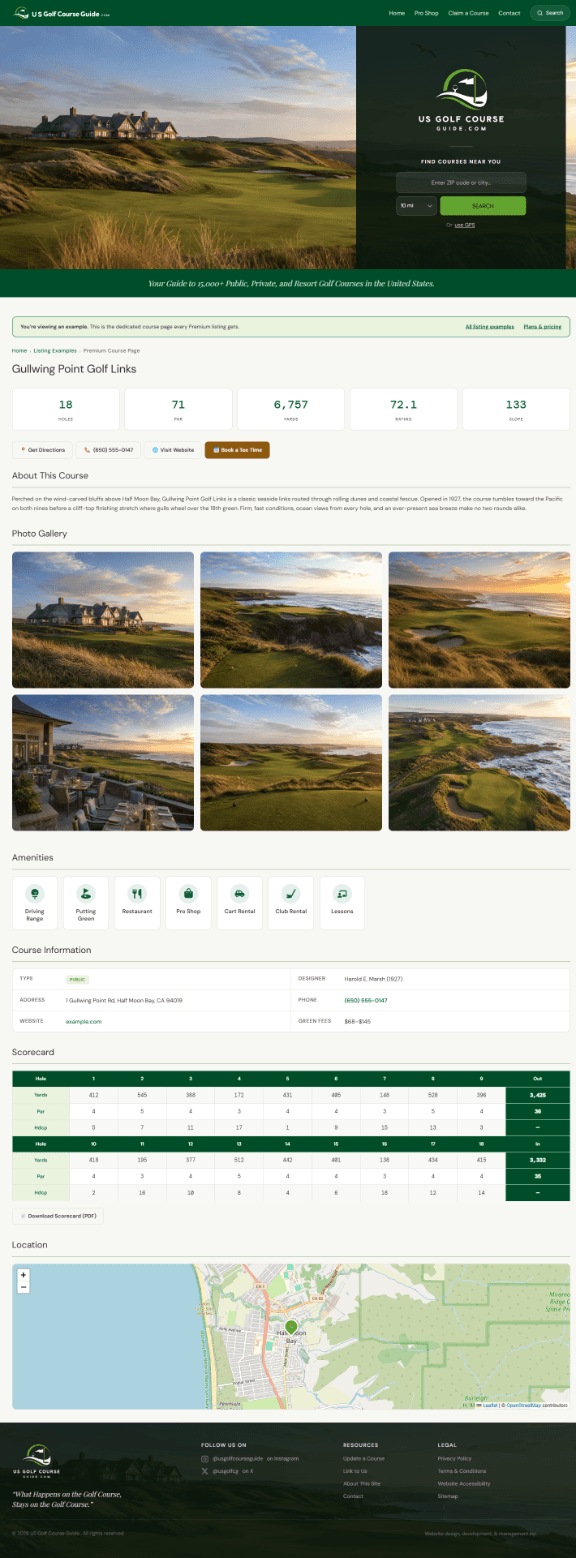Click the Driving Range amenity icon
The width and height of the screenshot is (576, 1558).
pyautogui.click(x=35, y=893)
